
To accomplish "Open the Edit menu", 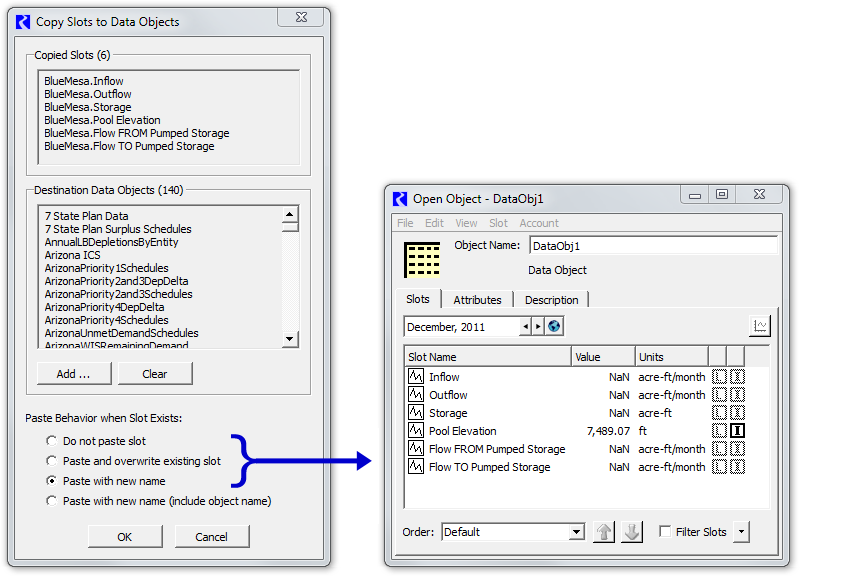I will (434, 223).
